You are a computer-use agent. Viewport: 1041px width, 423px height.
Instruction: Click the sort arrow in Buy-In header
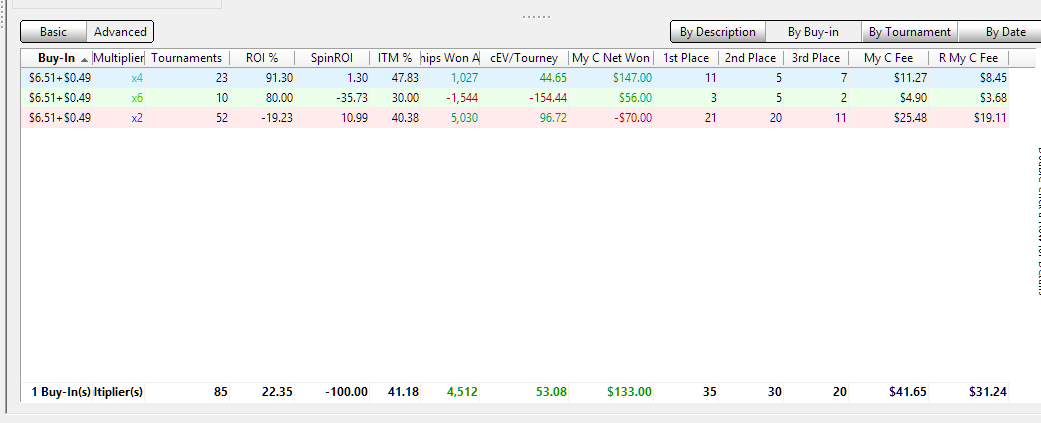point(84,59)
